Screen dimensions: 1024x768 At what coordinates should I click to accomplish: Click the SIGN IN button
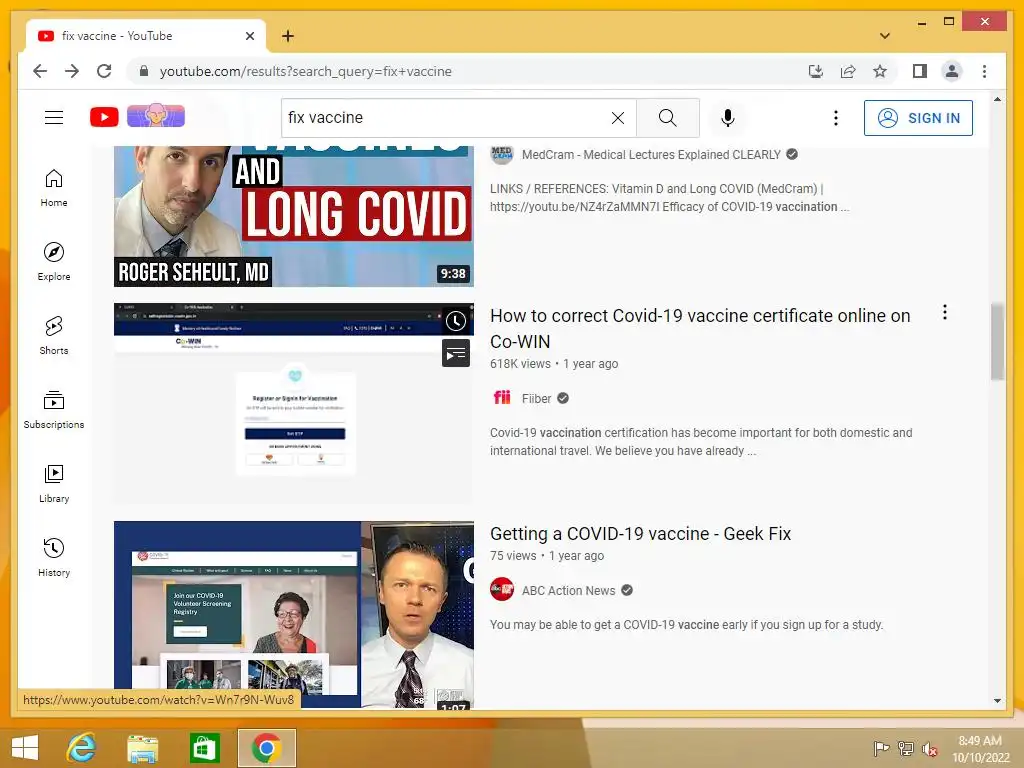point(918,118)
